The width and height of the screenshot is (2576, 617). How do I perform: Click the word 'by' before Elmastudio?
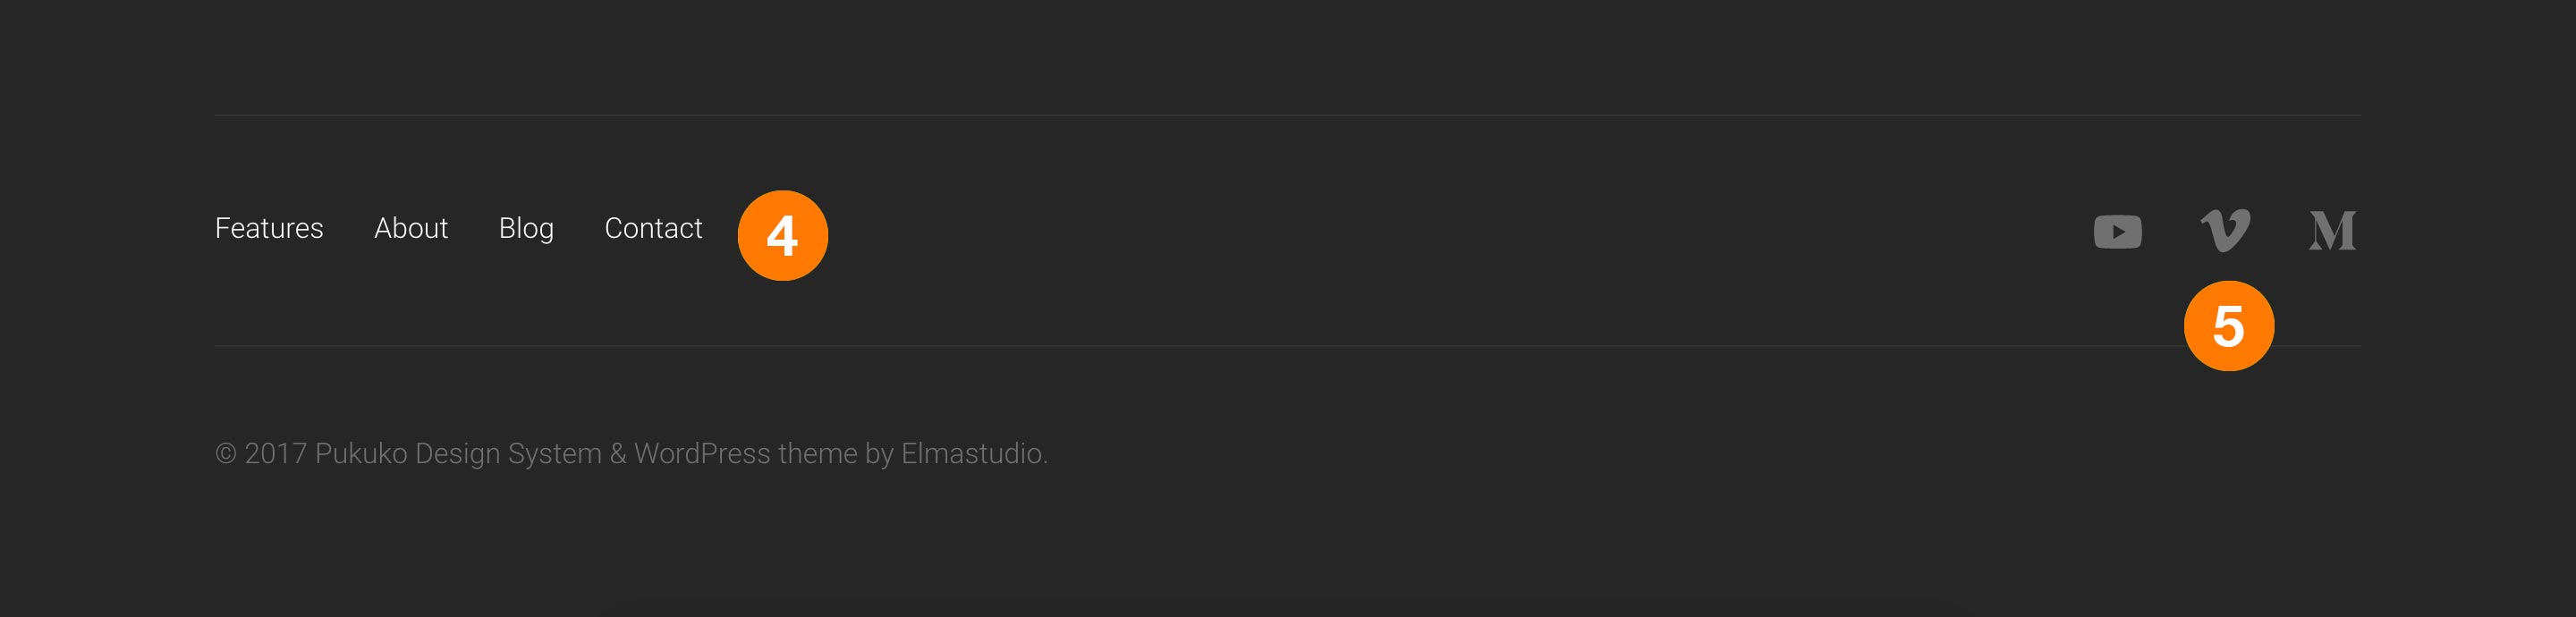coord(879,455)
